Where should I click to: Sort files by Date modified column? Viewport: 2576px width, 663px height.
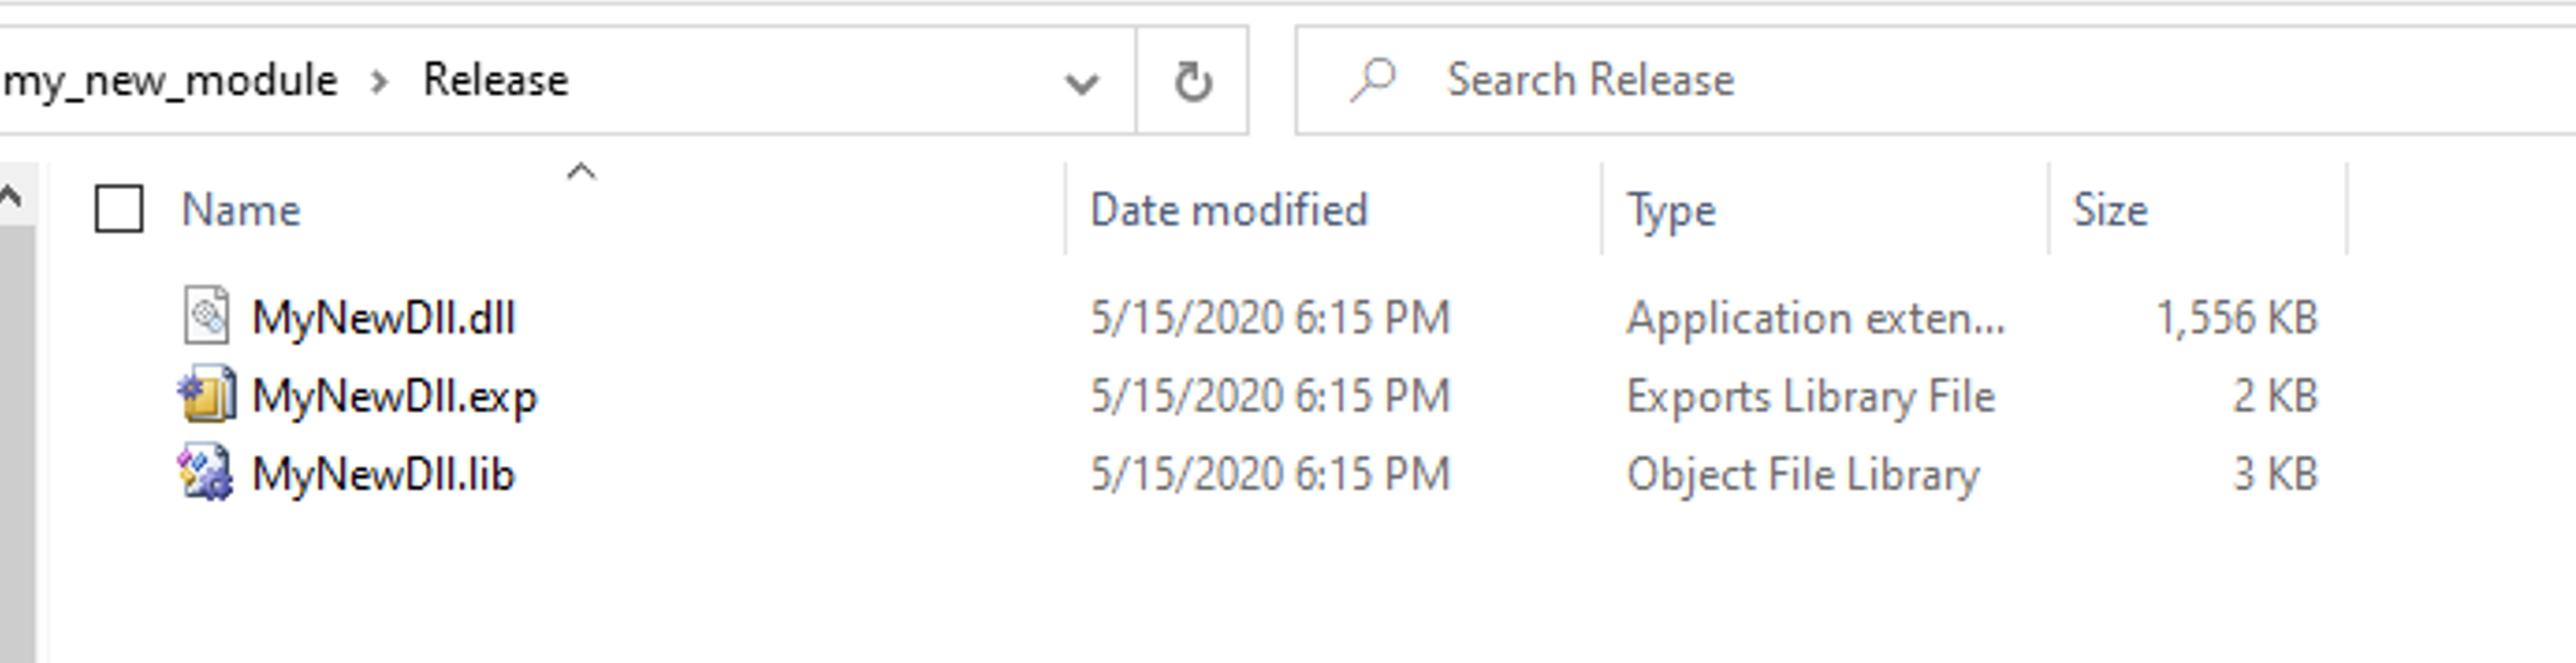point(1228,210)
